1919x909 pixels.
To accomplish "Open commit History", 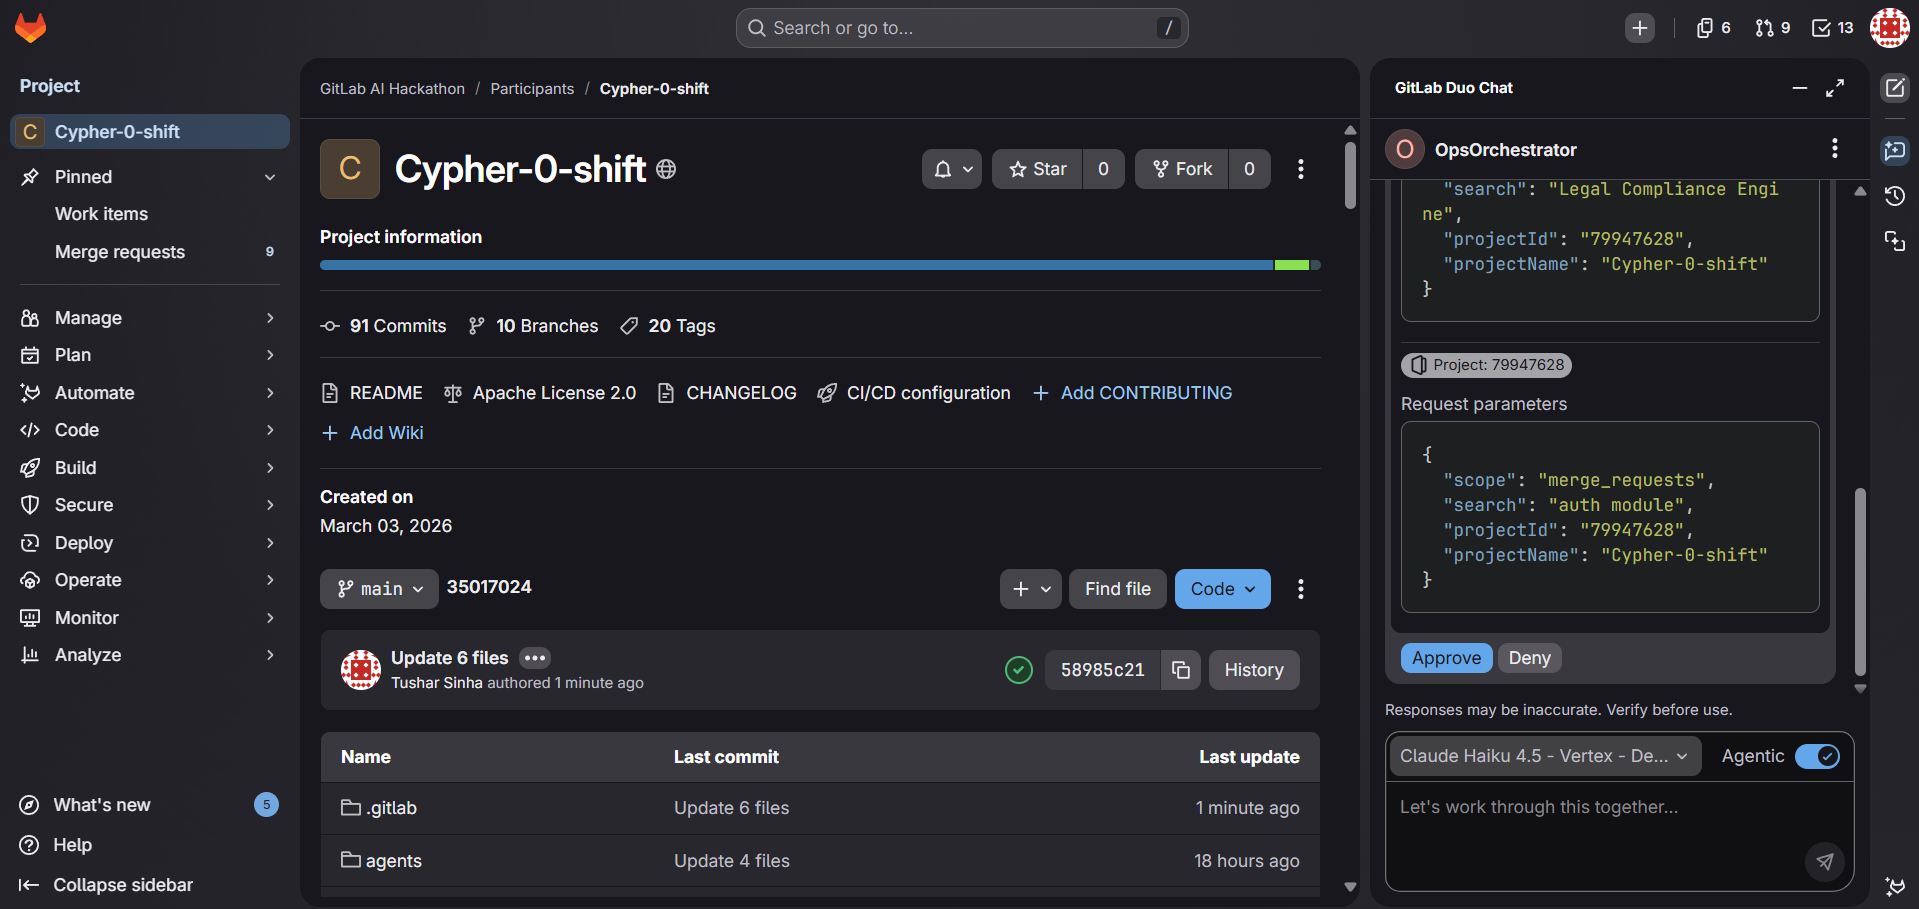I will 1254,670.
